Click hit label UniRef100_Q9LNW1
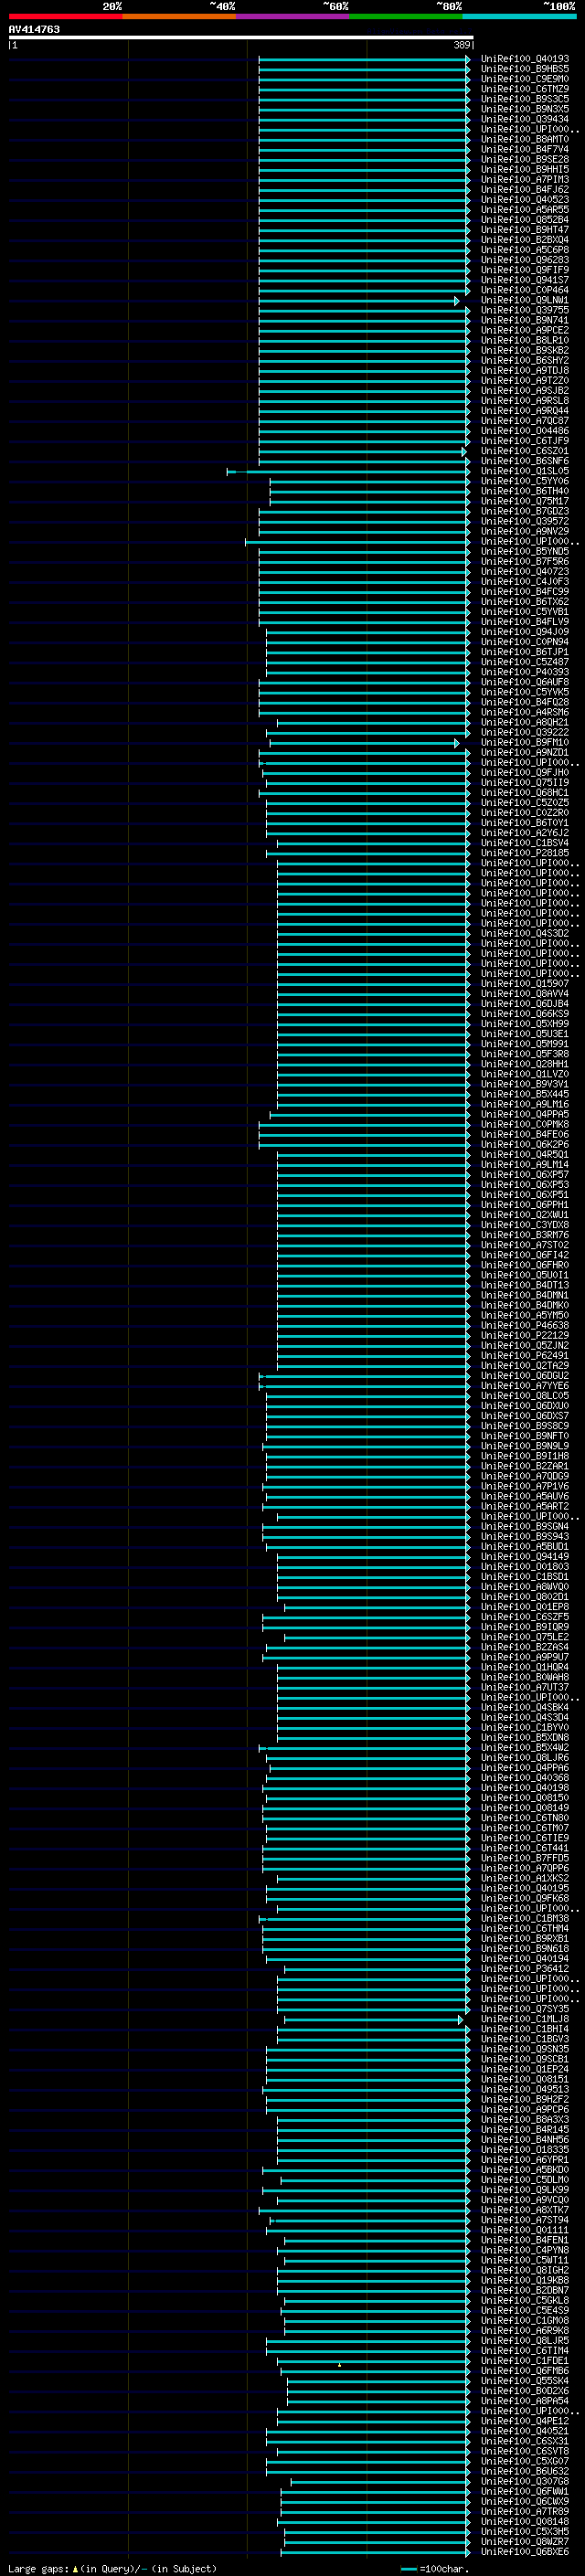This screenshot has height=2576, width=585. pos(524,300)
